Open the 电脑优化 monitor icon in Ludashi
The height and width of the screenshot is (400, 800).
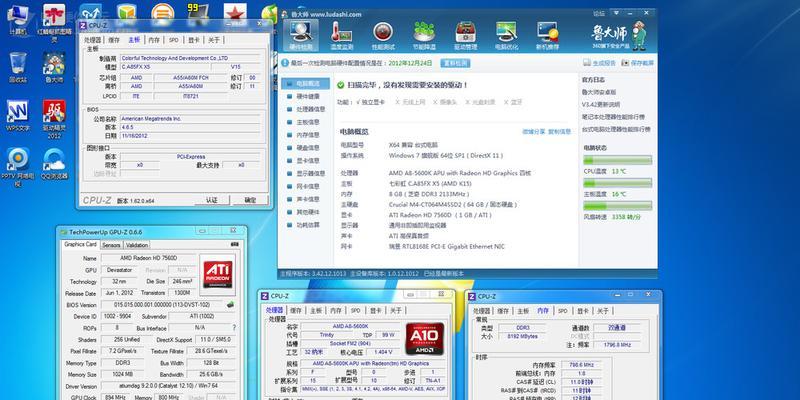[x=506, y=36]
